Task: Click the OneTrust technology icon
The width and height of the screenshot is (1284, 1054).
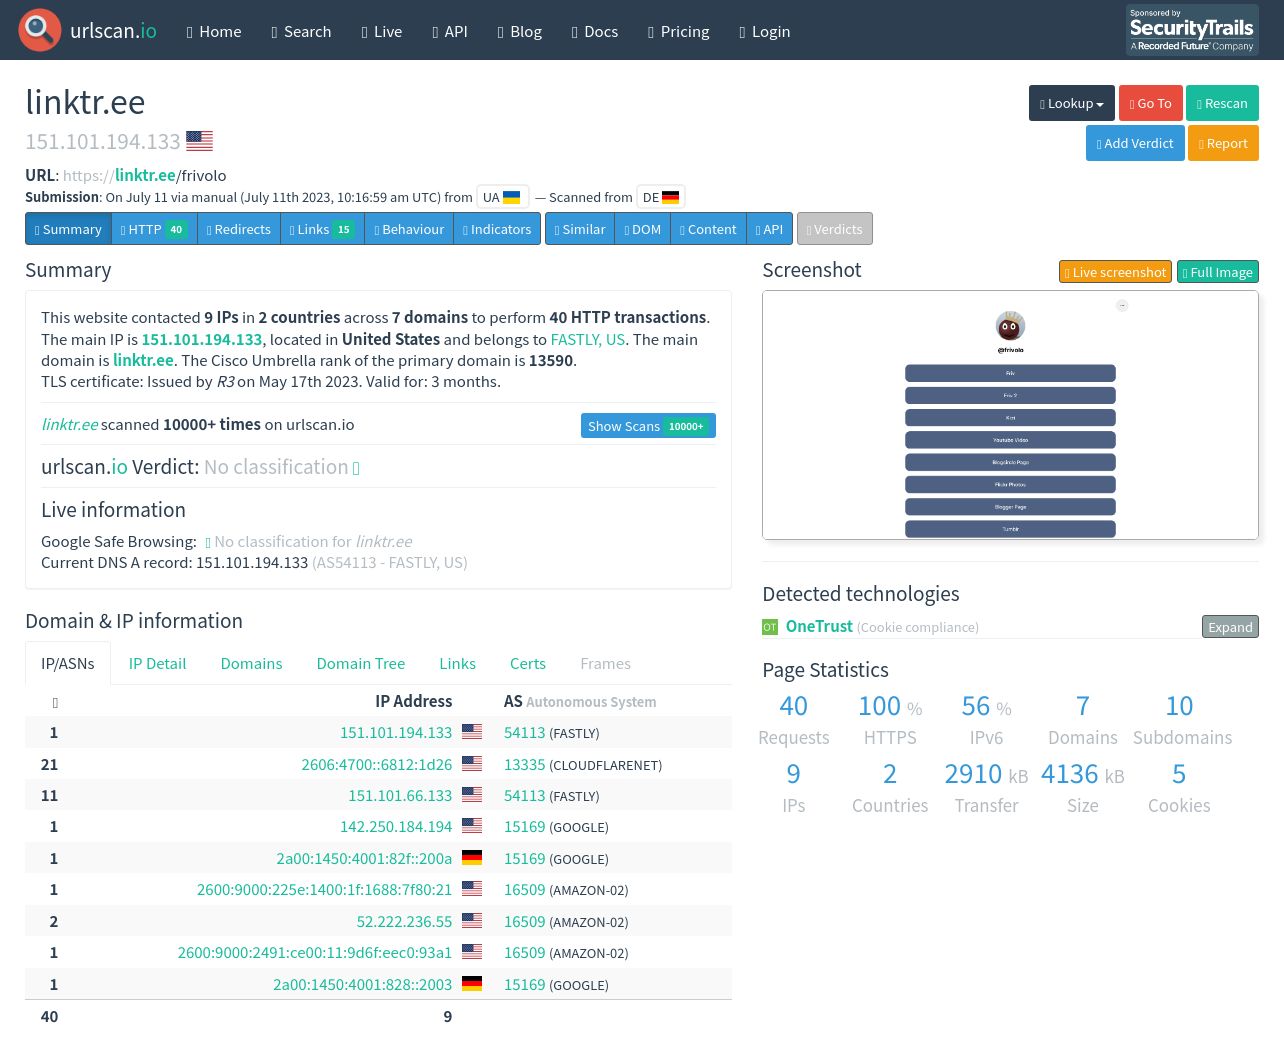Action: point(770,627)
